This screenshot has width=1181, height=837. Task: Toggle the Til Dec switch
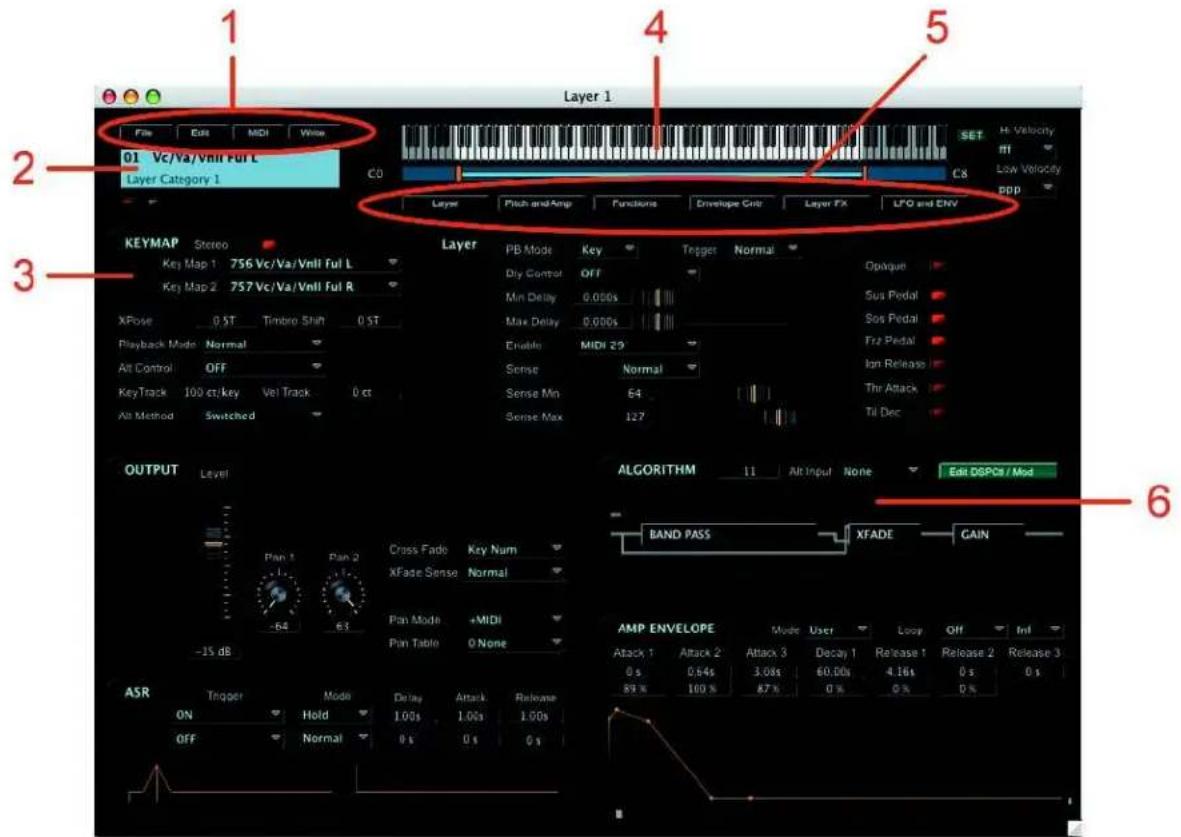[937, 412]
